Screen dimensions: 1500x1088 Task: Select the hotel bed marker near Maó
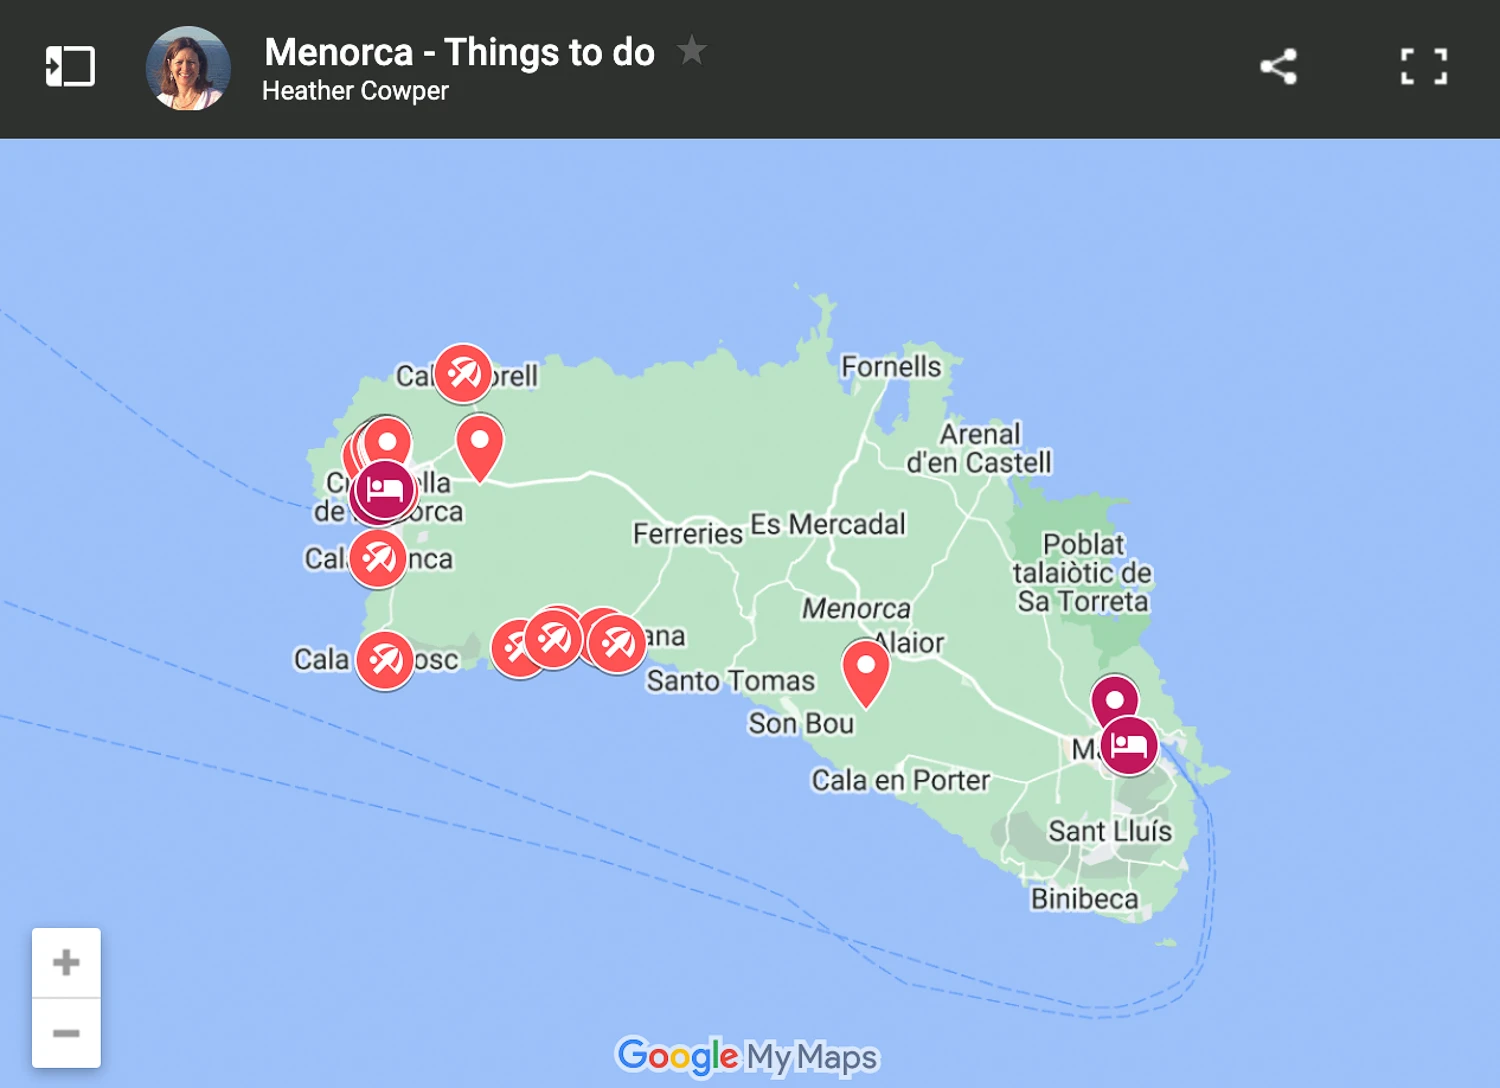pos(1128,747)
